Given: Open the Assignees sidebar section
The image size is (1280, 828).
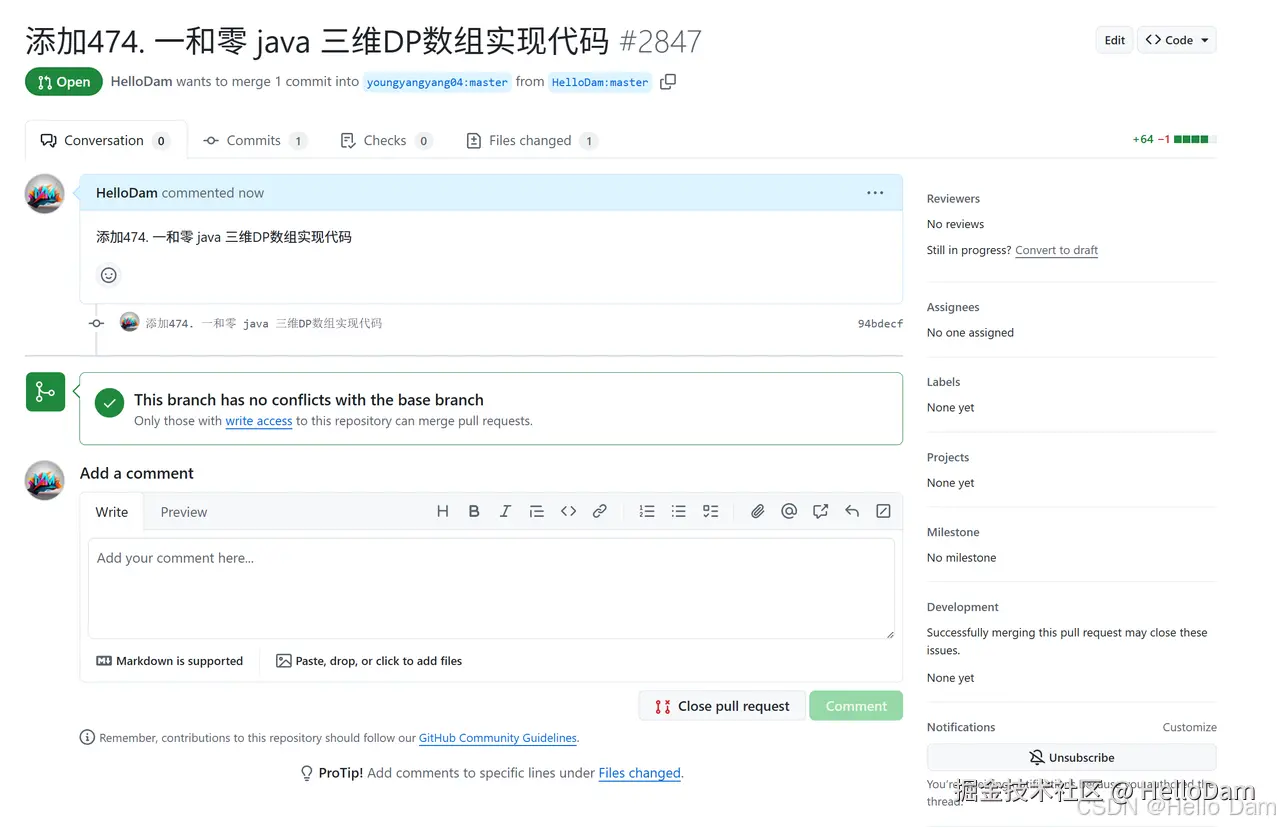Looking at the screenshot, I should 953,307.
